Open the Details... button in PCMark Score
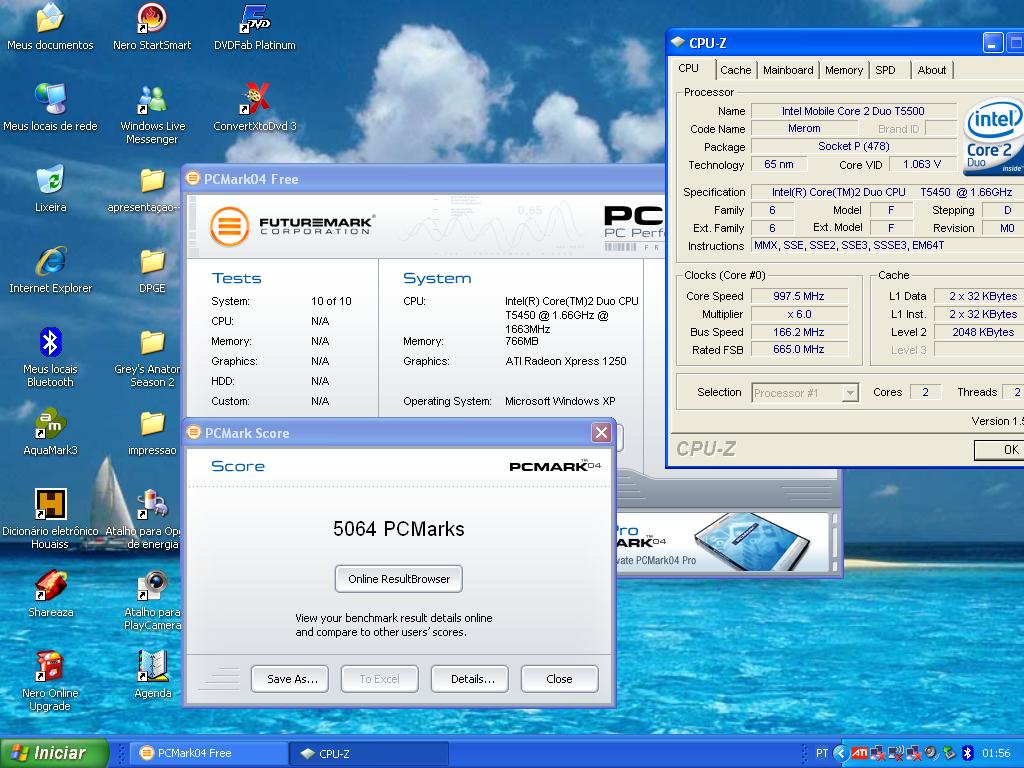 470,679
